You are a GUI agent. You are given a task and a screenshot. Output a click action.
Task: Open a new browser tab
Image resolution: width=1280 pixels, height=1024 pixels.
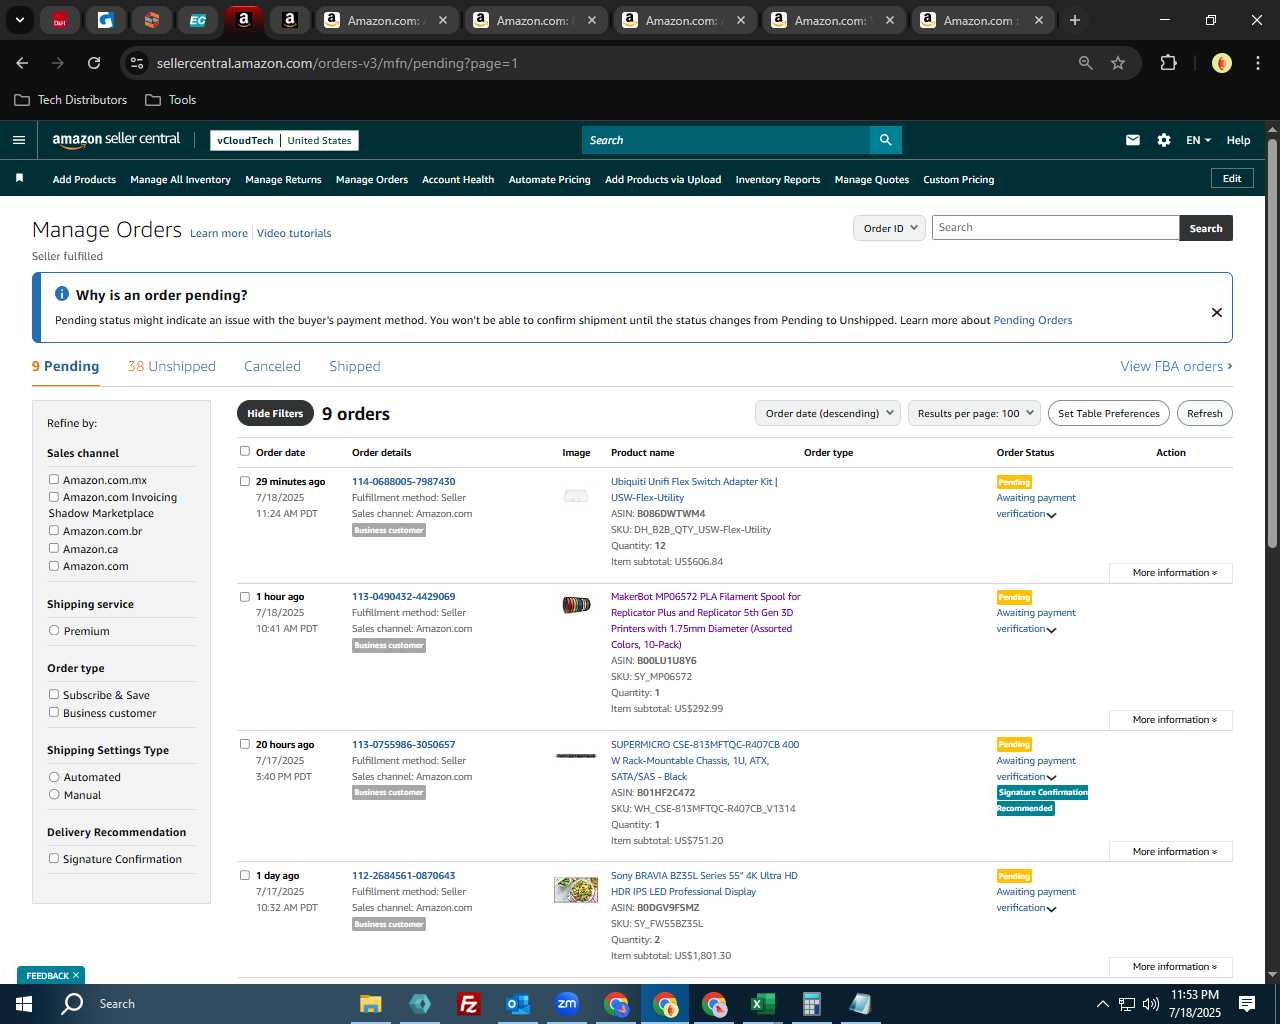coord(1075,20)
